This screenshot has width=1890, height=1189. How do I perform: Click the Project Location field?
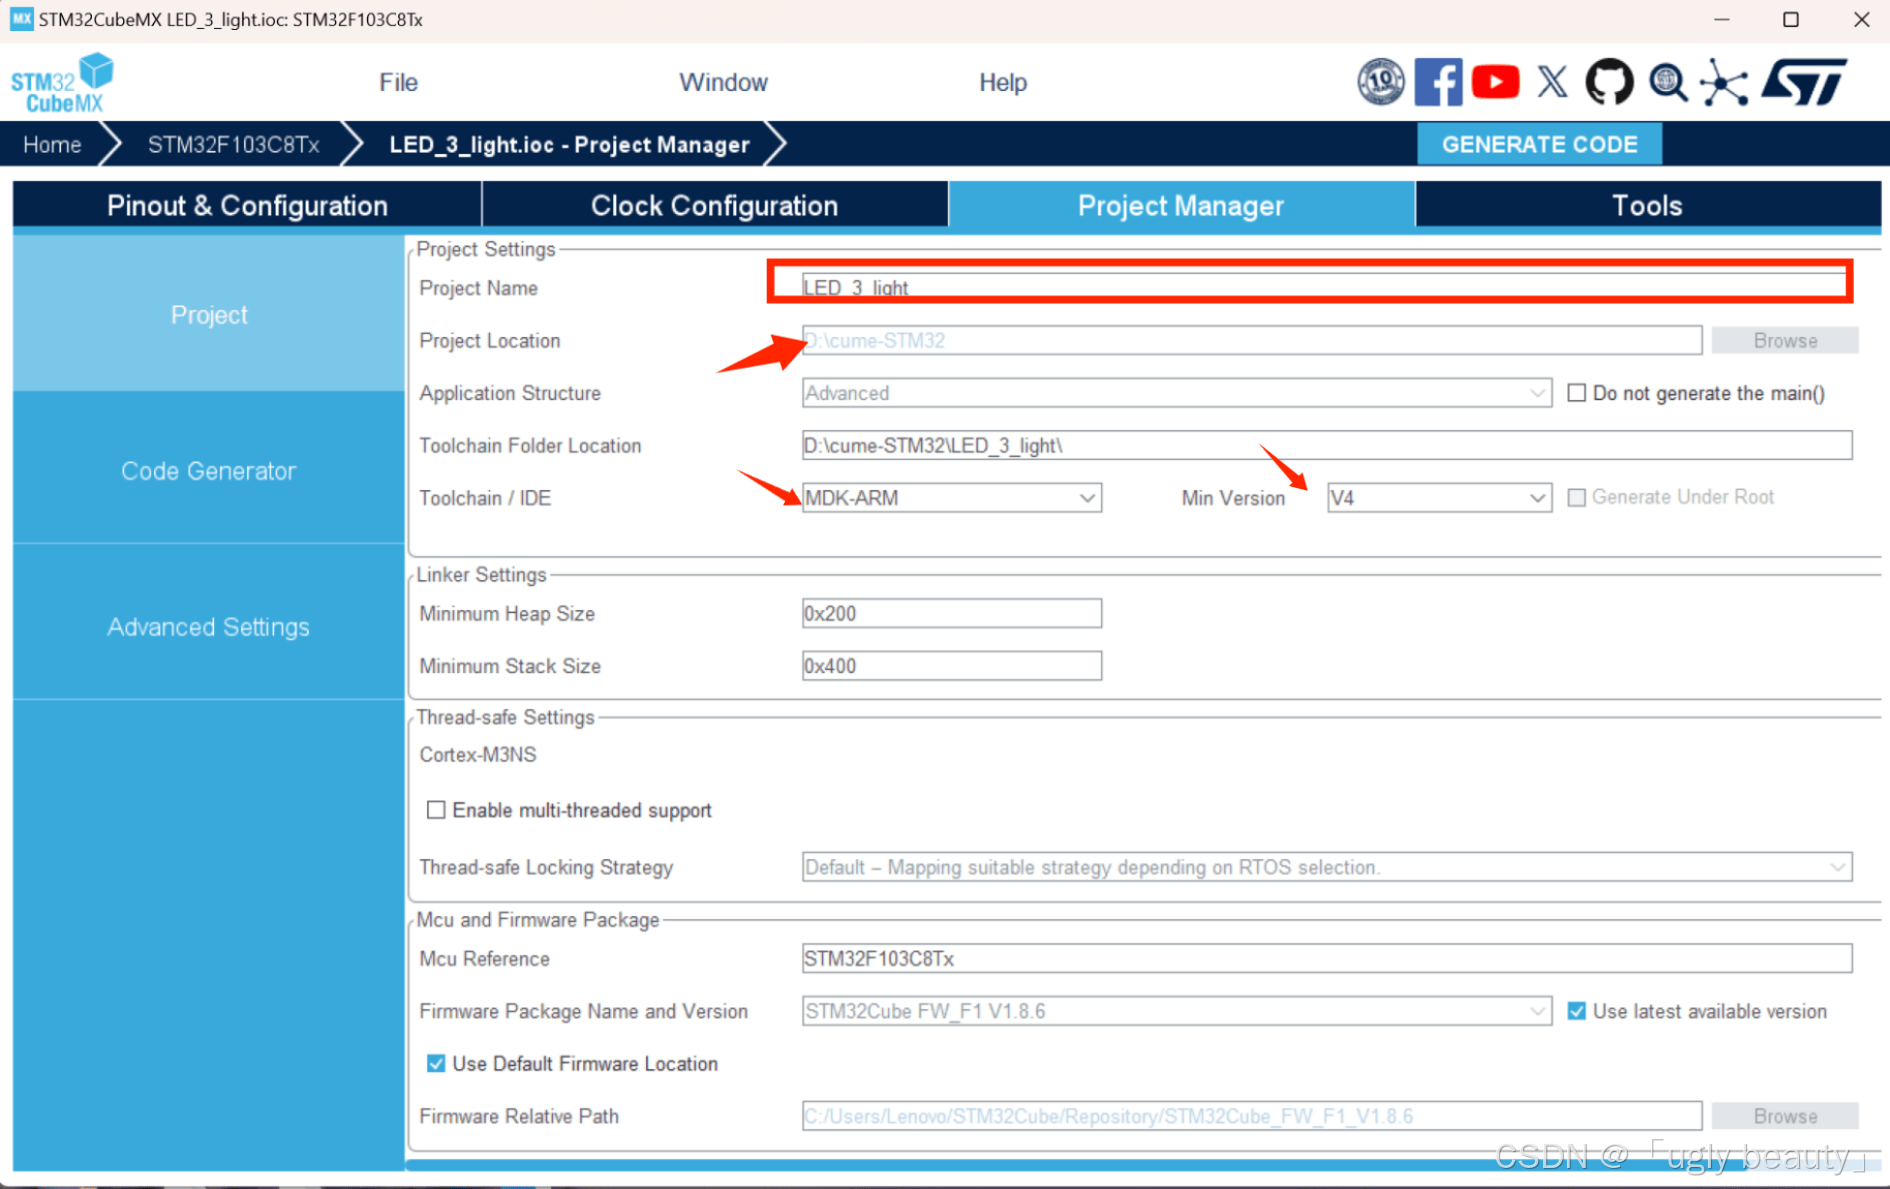coord(1251,340)
